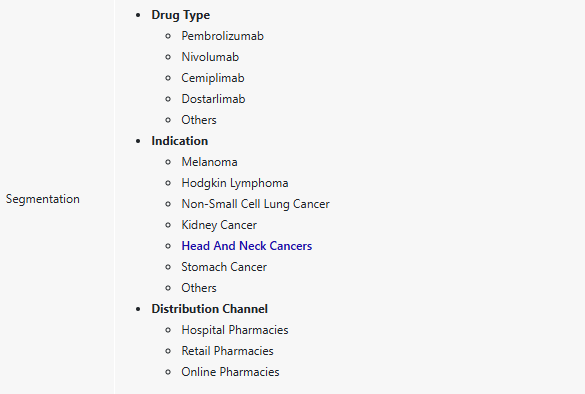Select the Pembrolizumab list item

tap(222, 36)
